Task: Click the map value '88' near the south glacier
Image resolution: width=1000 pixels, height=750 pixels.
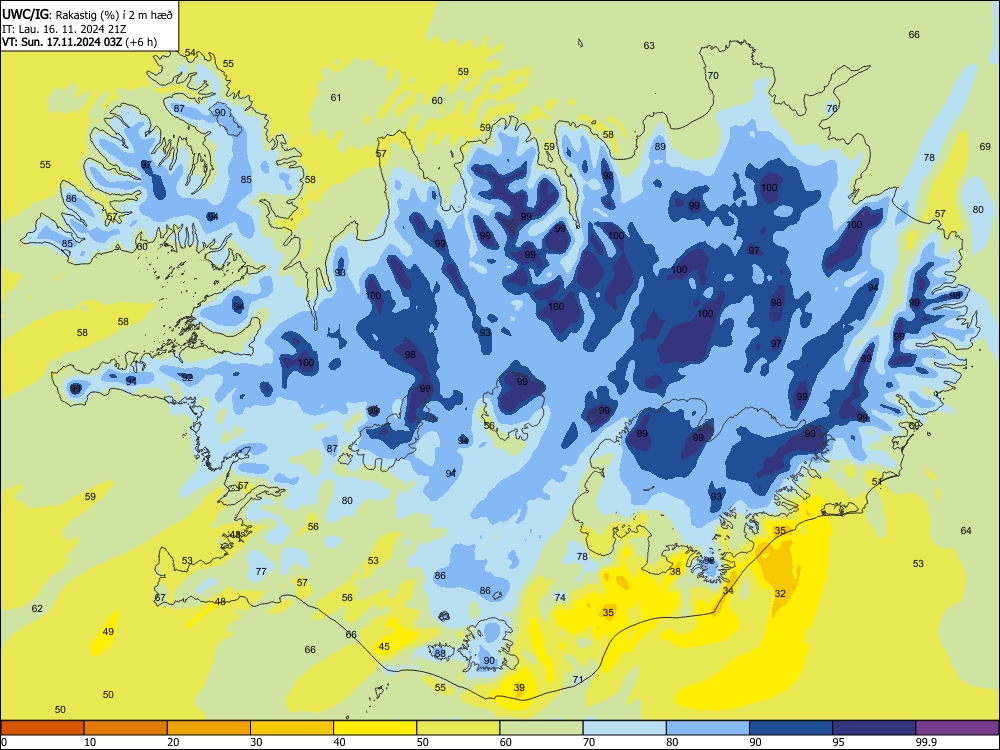Action: pos(440,653)
